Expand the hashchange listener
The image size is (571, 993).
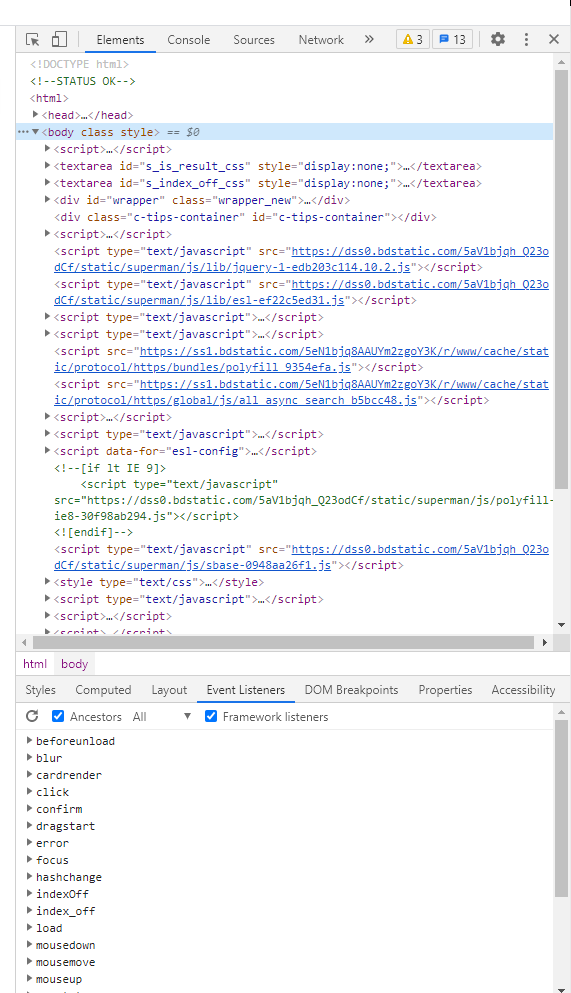pos(29,877)
